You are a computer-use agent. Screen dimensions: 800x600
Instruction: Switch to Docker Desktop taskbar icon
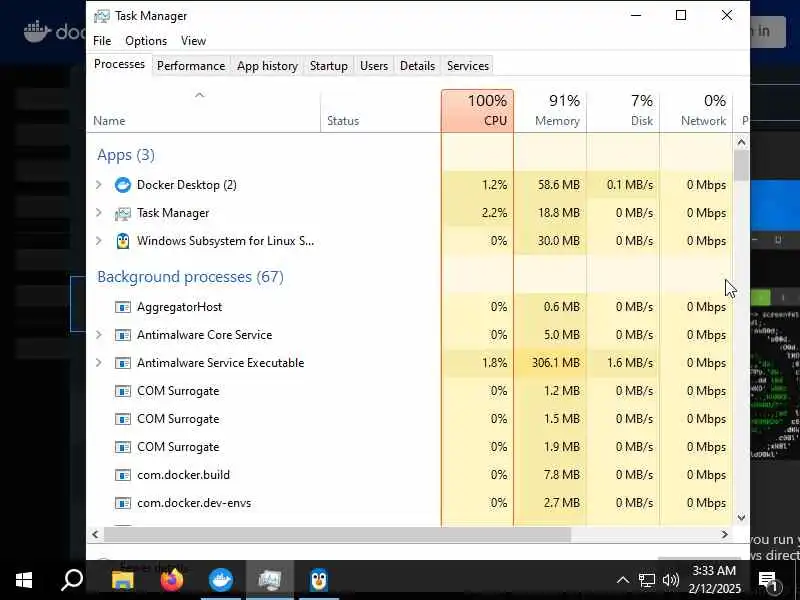tap(221, 580)
